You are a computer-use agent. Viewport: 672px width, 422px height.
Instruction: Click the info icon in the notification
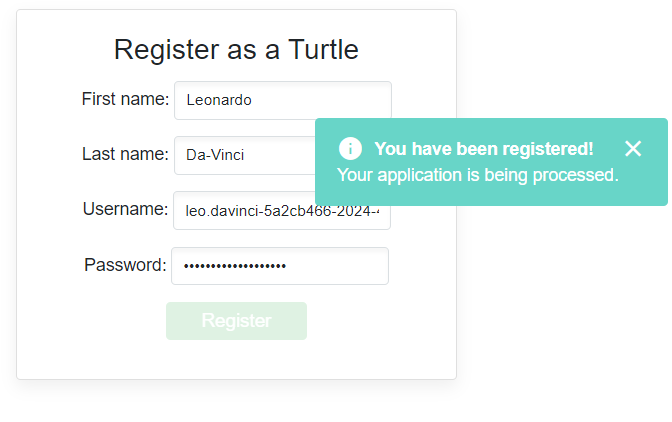click(350, 149)
